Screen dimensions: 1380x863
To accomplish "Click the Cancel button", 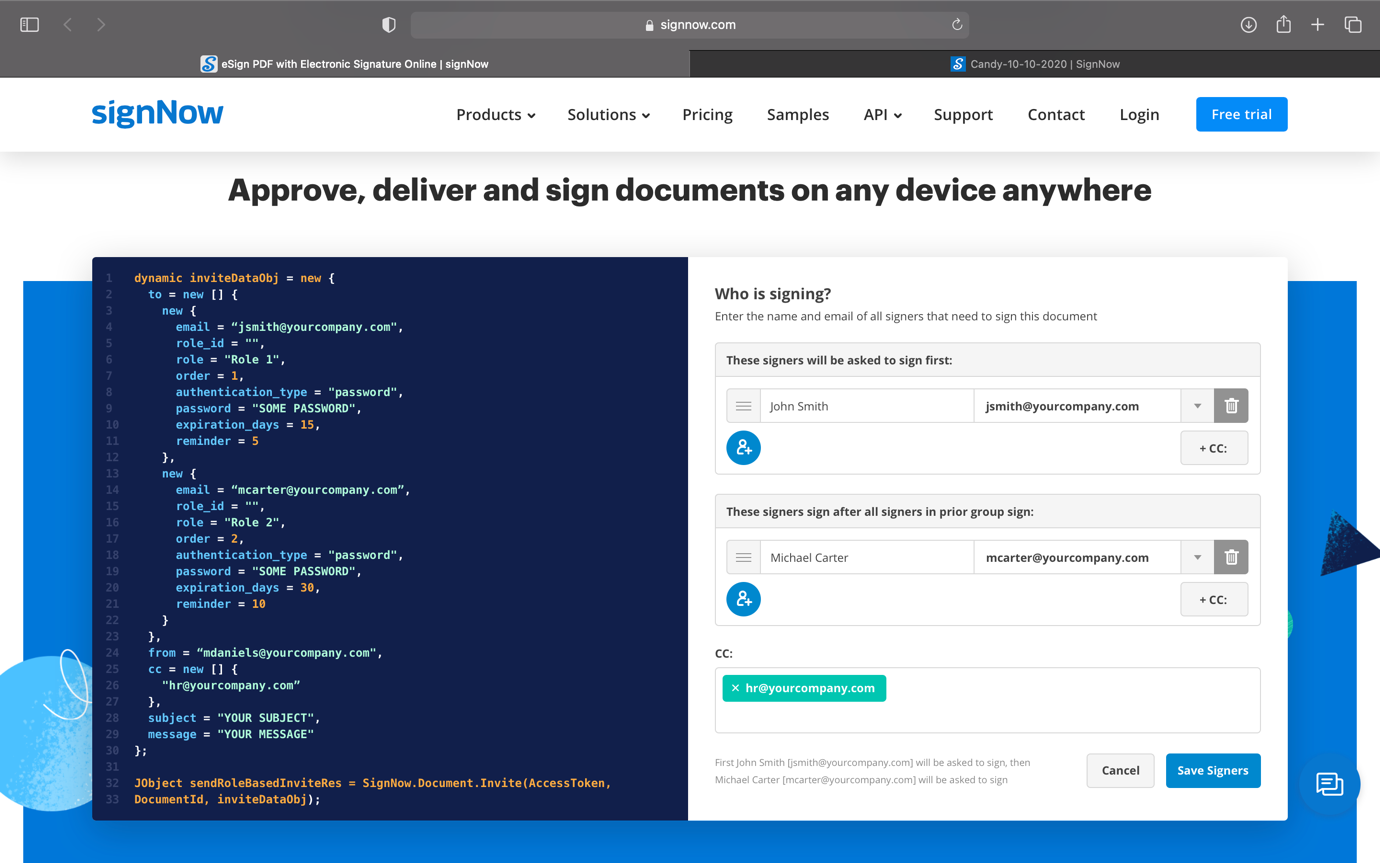I will coord(1120,770).
